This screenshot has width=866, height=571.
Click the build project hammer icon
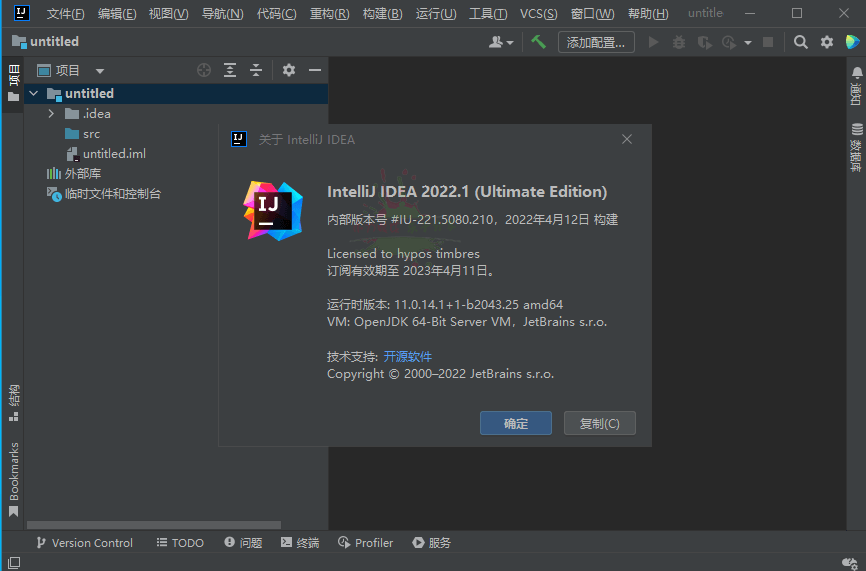click(538, 42)
